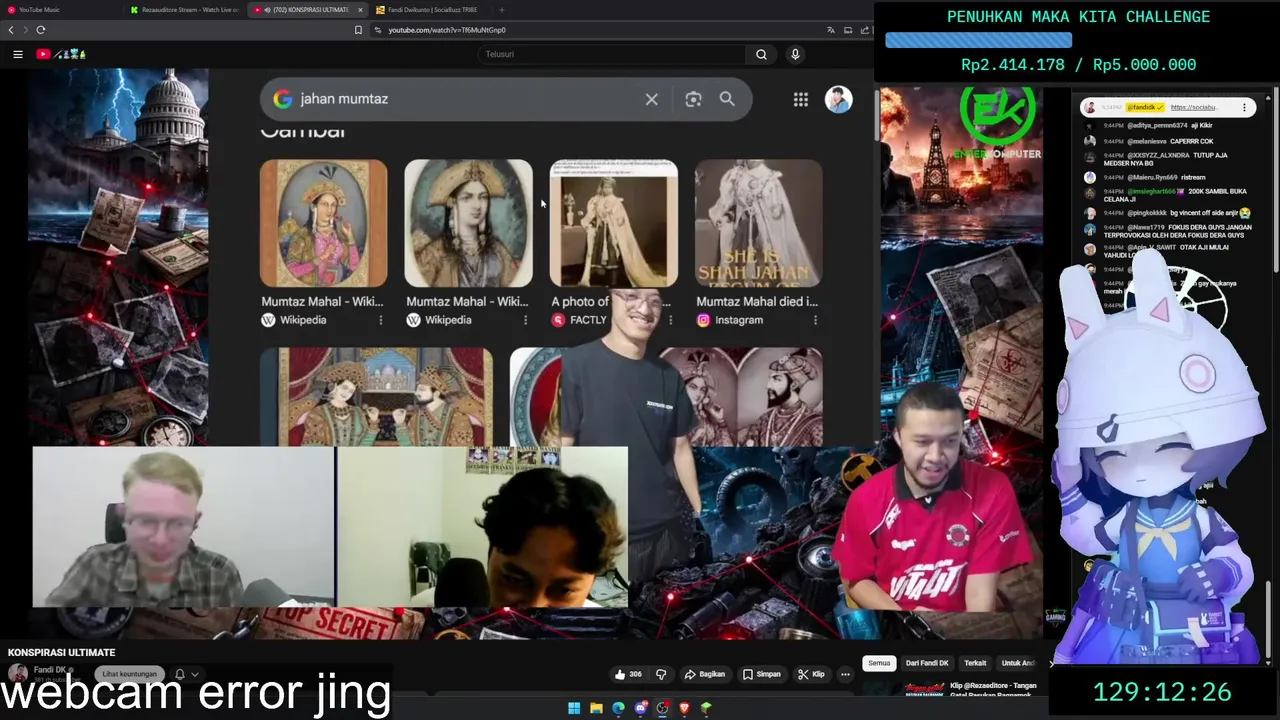Click the KONSPIRASI ULTIMATE video title
The image size is (1280, 720).
[x=61, y=652]
